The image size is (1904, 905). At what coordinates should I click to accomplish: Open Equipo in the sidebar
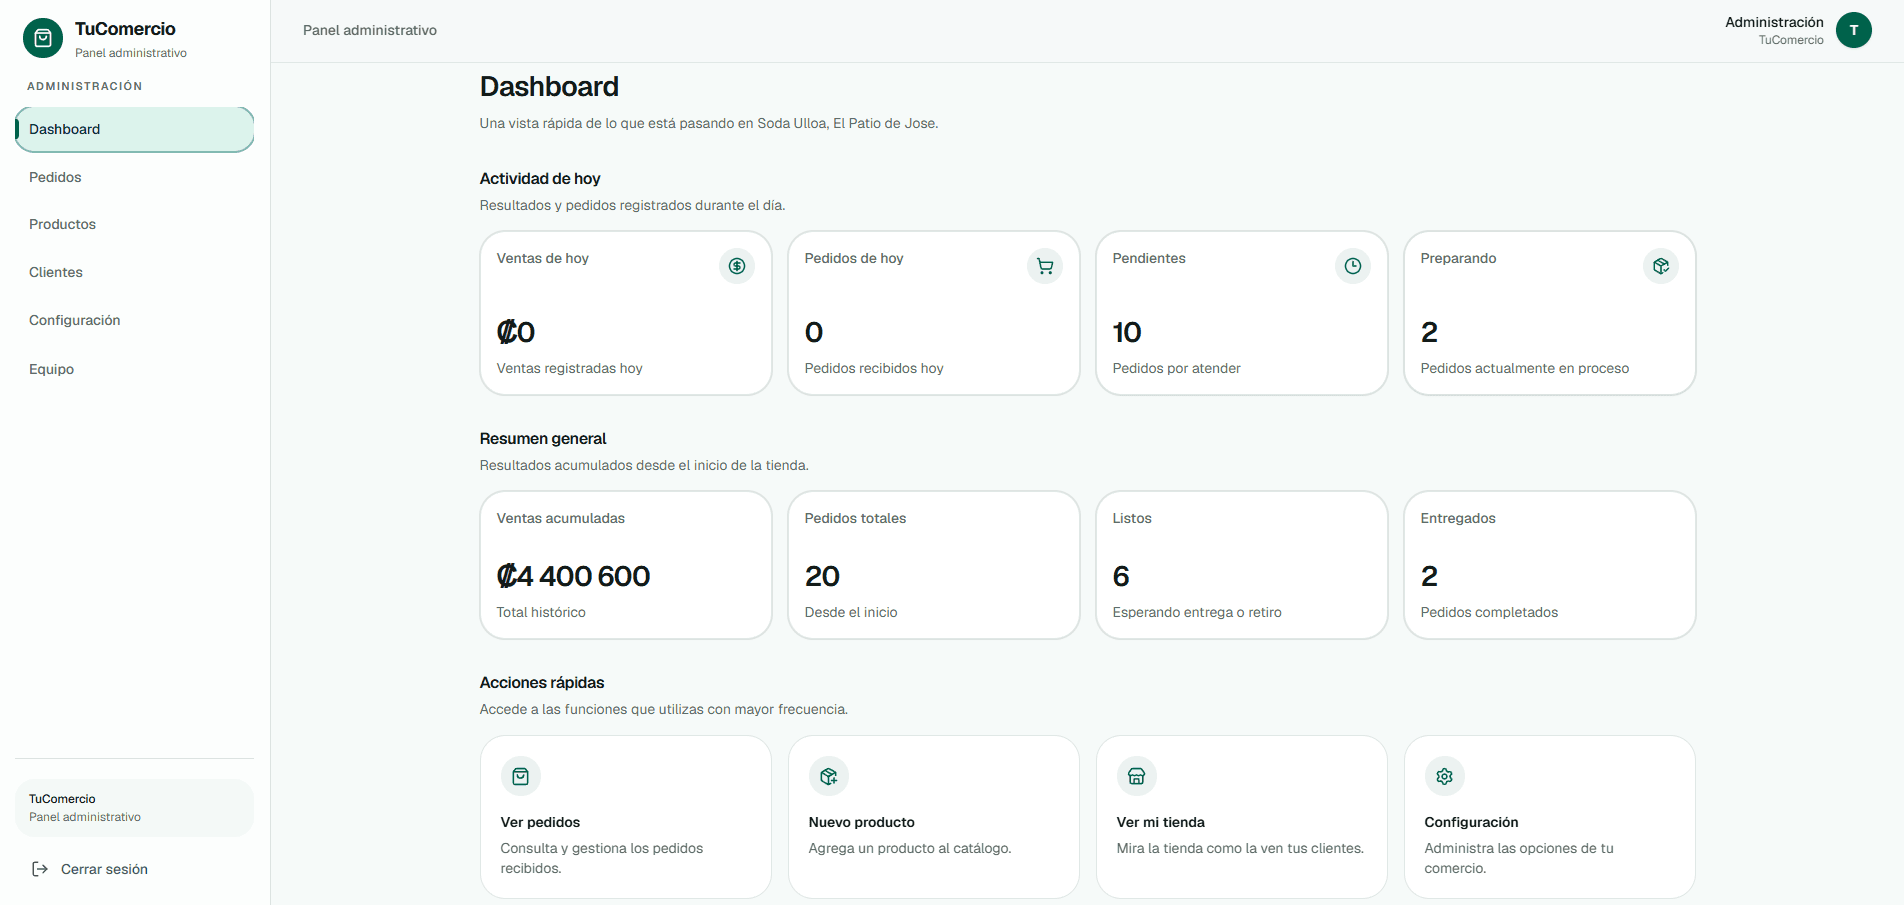pyautogui.click(x=135, y=369)
